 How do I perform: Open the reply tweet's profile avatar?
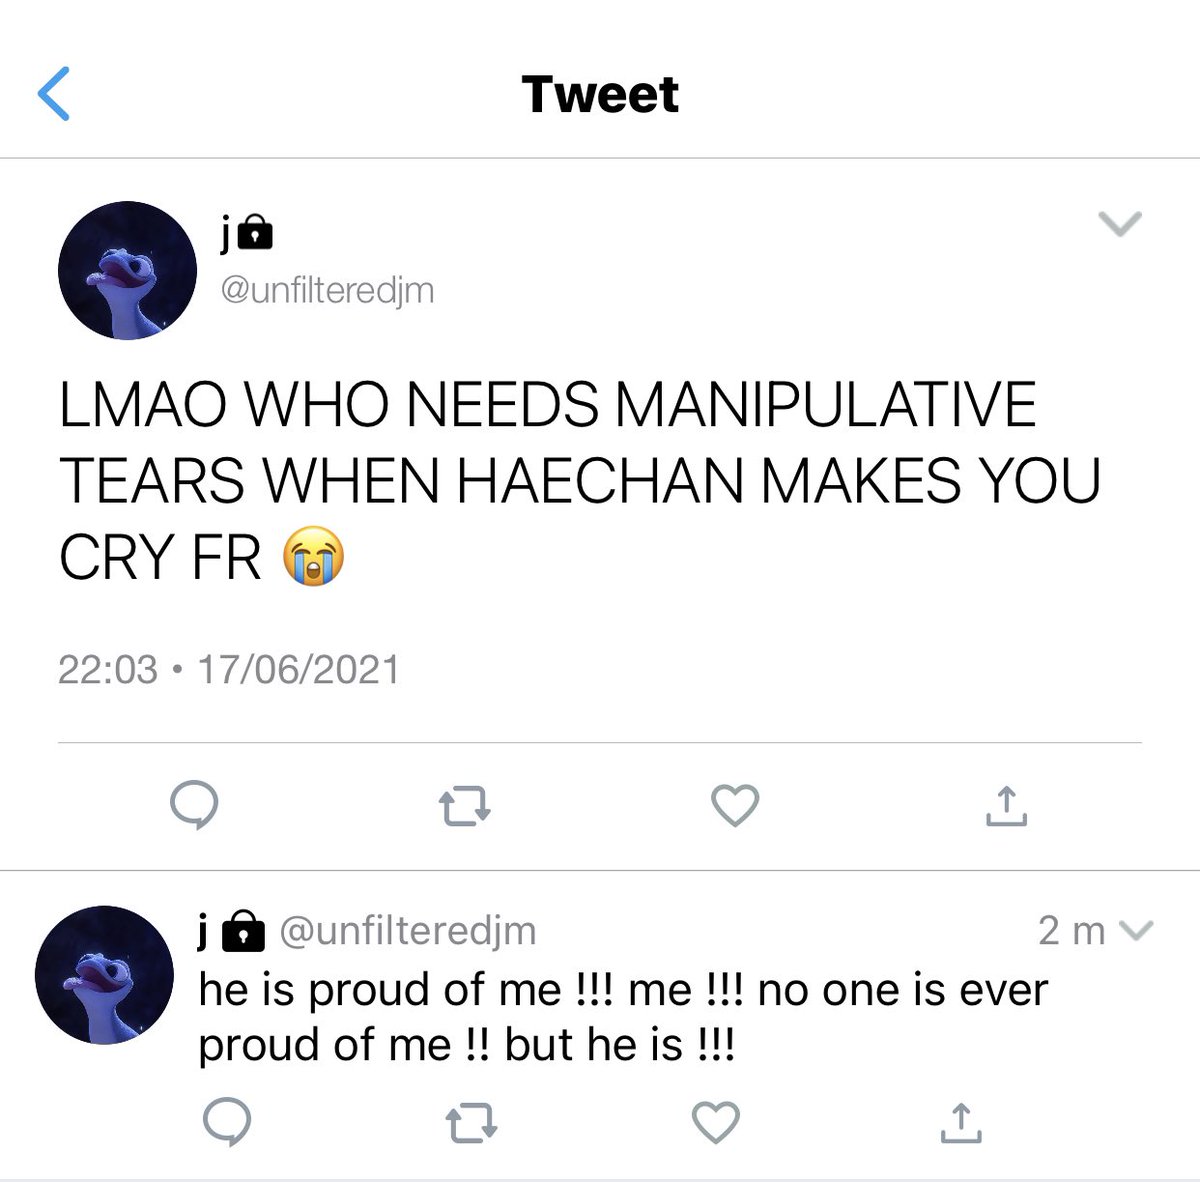click(104, 976)
